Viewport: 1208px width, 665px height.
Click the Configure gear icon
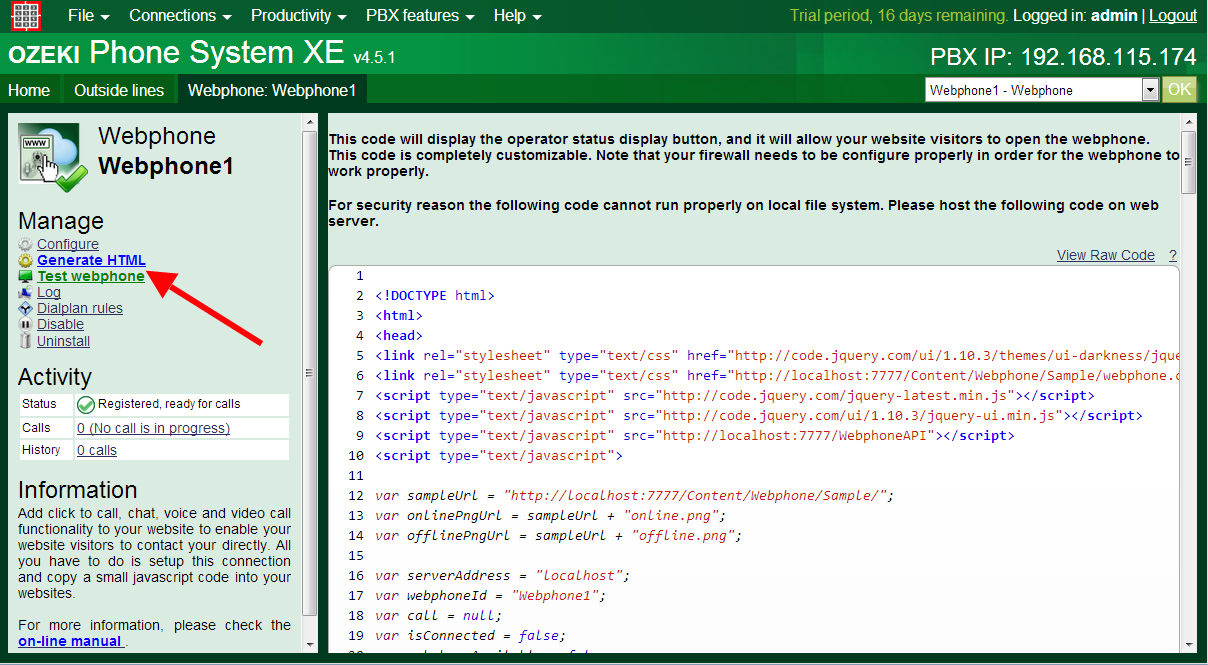tap(26, 244)
